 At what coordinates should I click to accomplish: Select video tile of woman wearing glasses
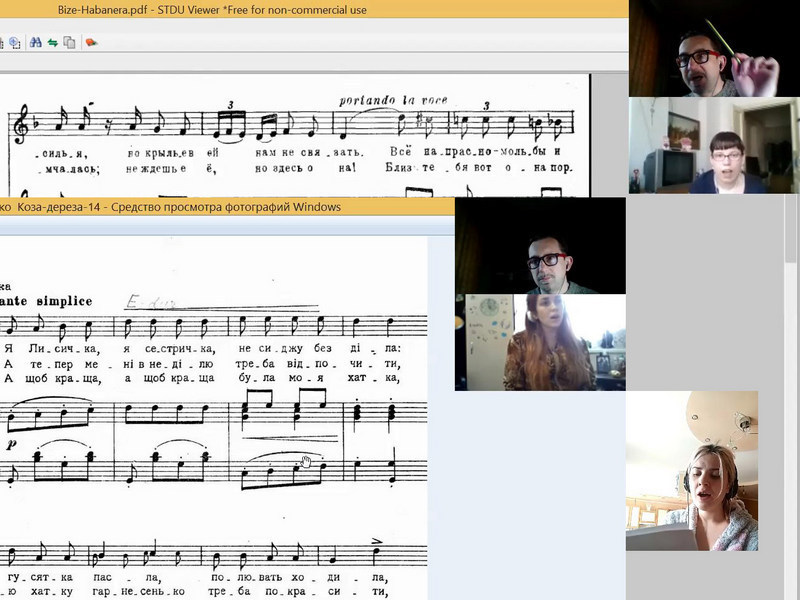click(x=714, y=145)
